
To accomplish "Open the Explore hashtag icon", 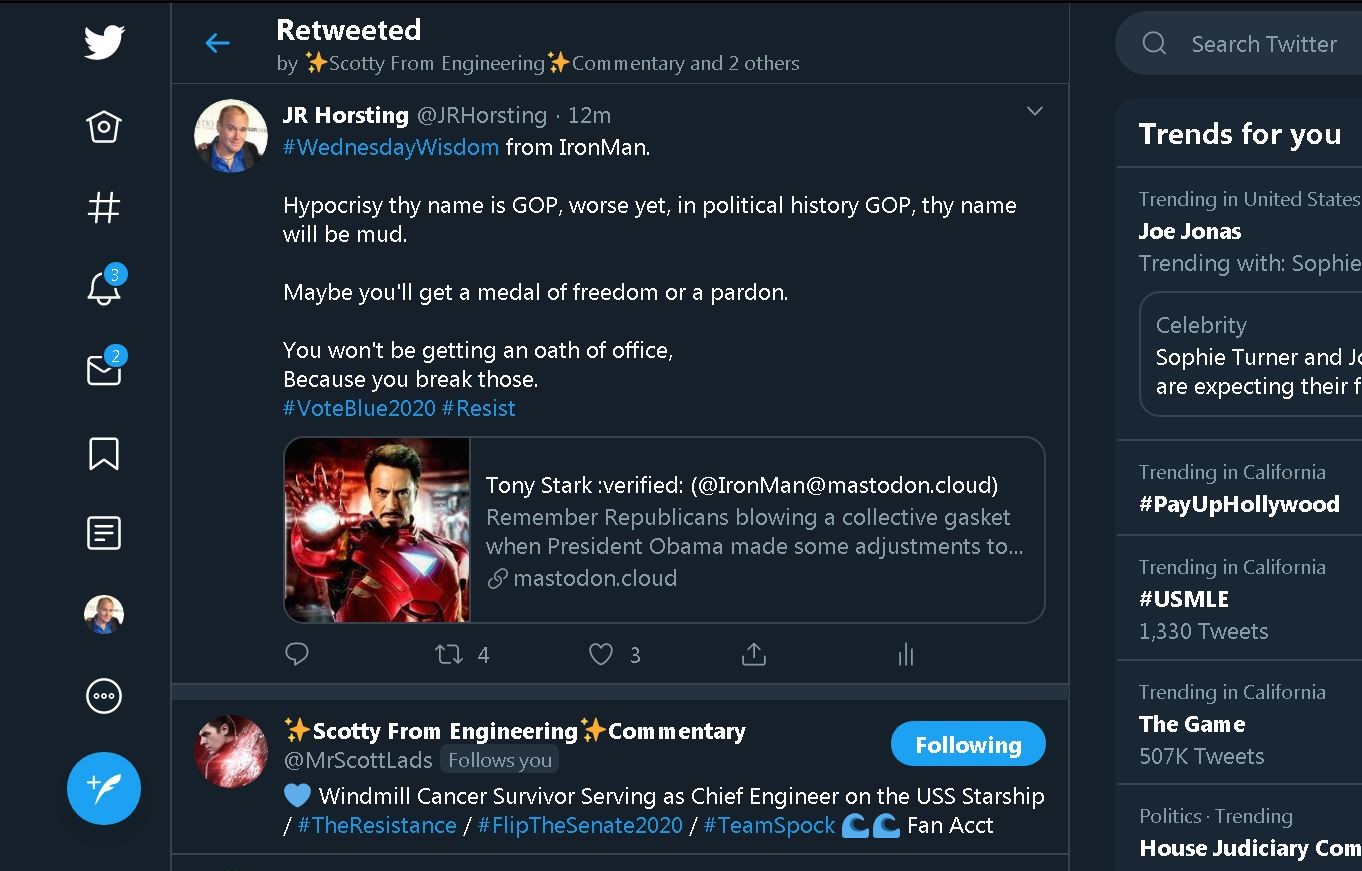I will tap(104, 207).
